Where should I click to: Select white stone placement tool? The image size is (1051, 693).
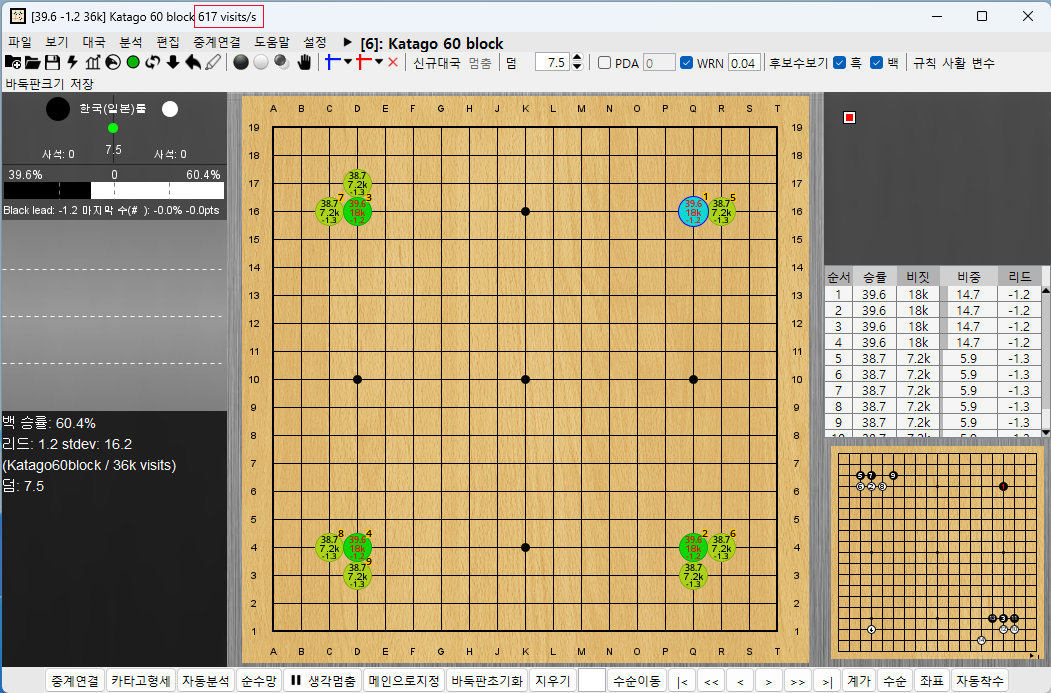(x=261, y=63)
